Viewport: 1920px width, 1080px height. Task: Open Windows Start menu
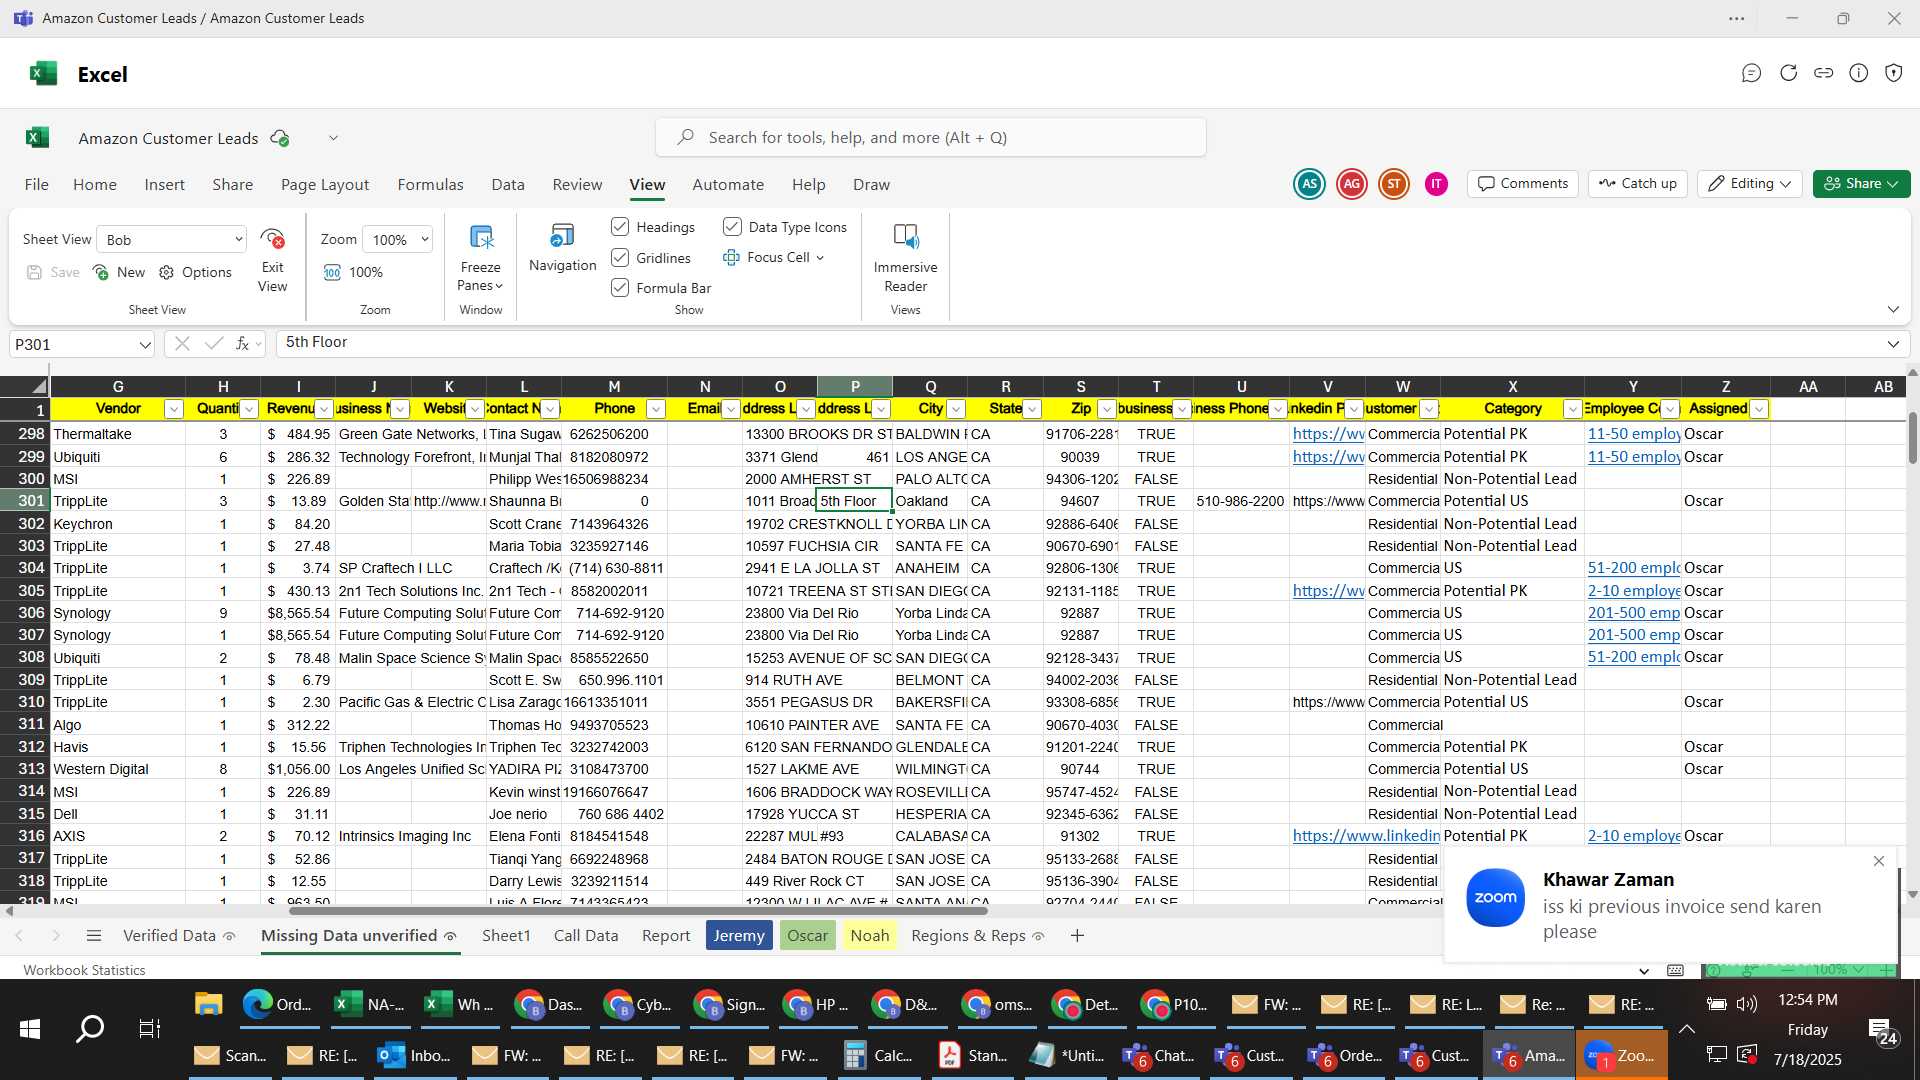[x=30, y=1029]
